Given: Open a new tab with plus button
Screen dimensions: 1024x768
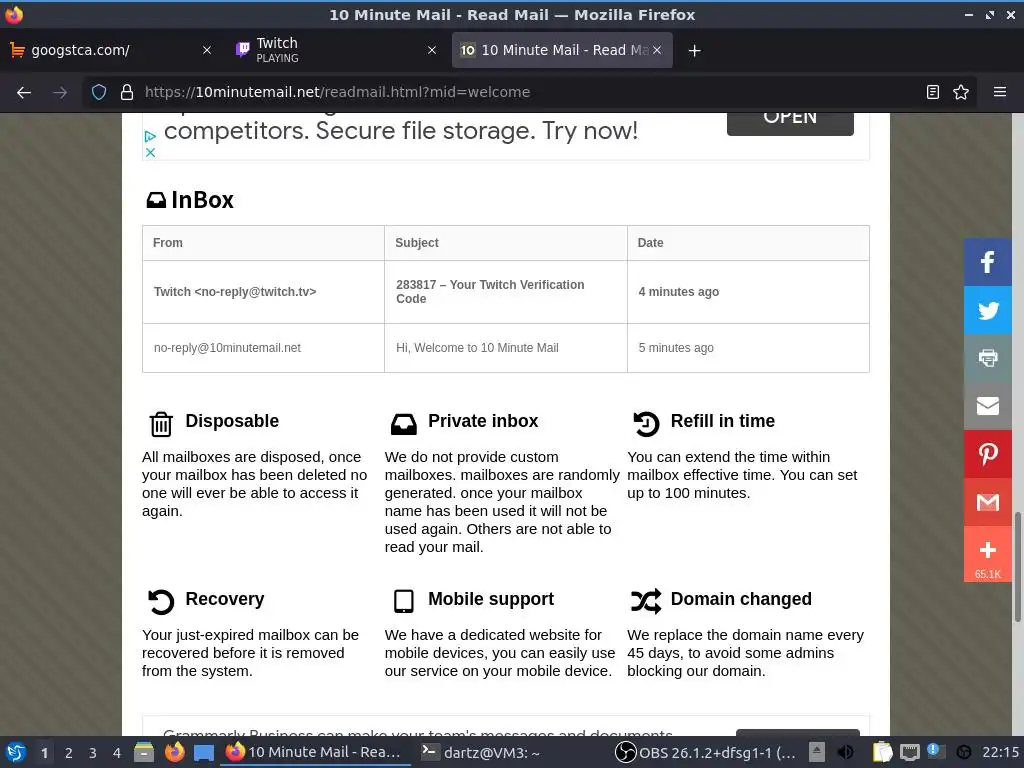Looking at the screenshot, I should coord(694,50).
